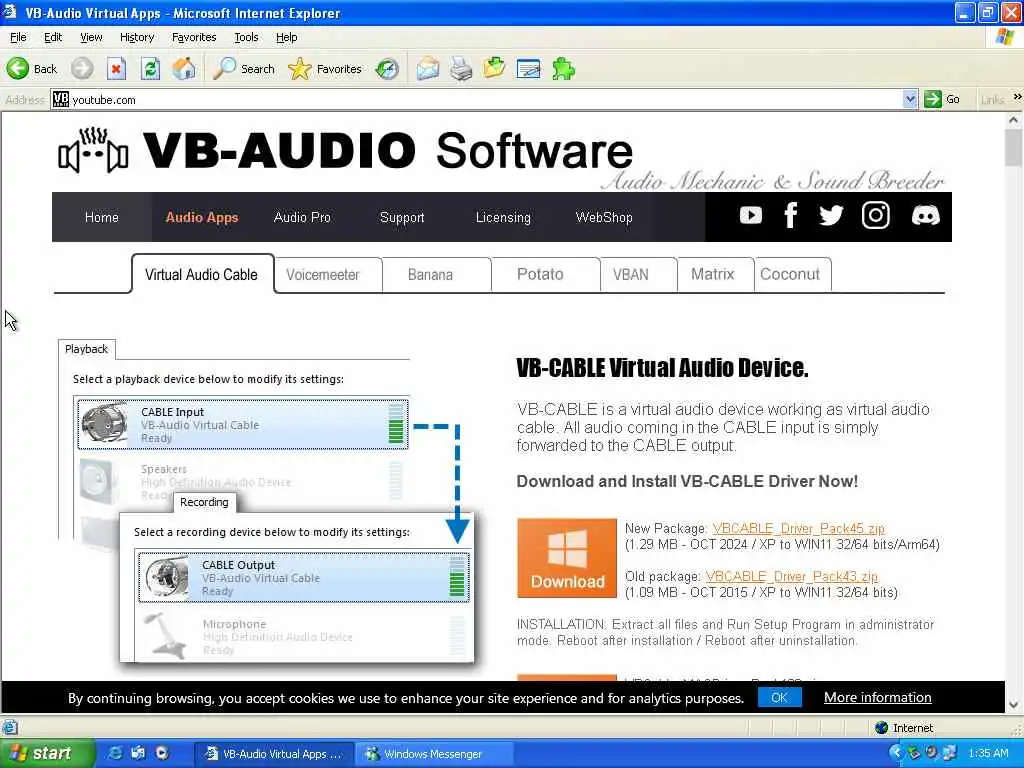Click the green puzzle piece icon
The width and height of the screenshot is (1024, 768).
click(563, 69)
